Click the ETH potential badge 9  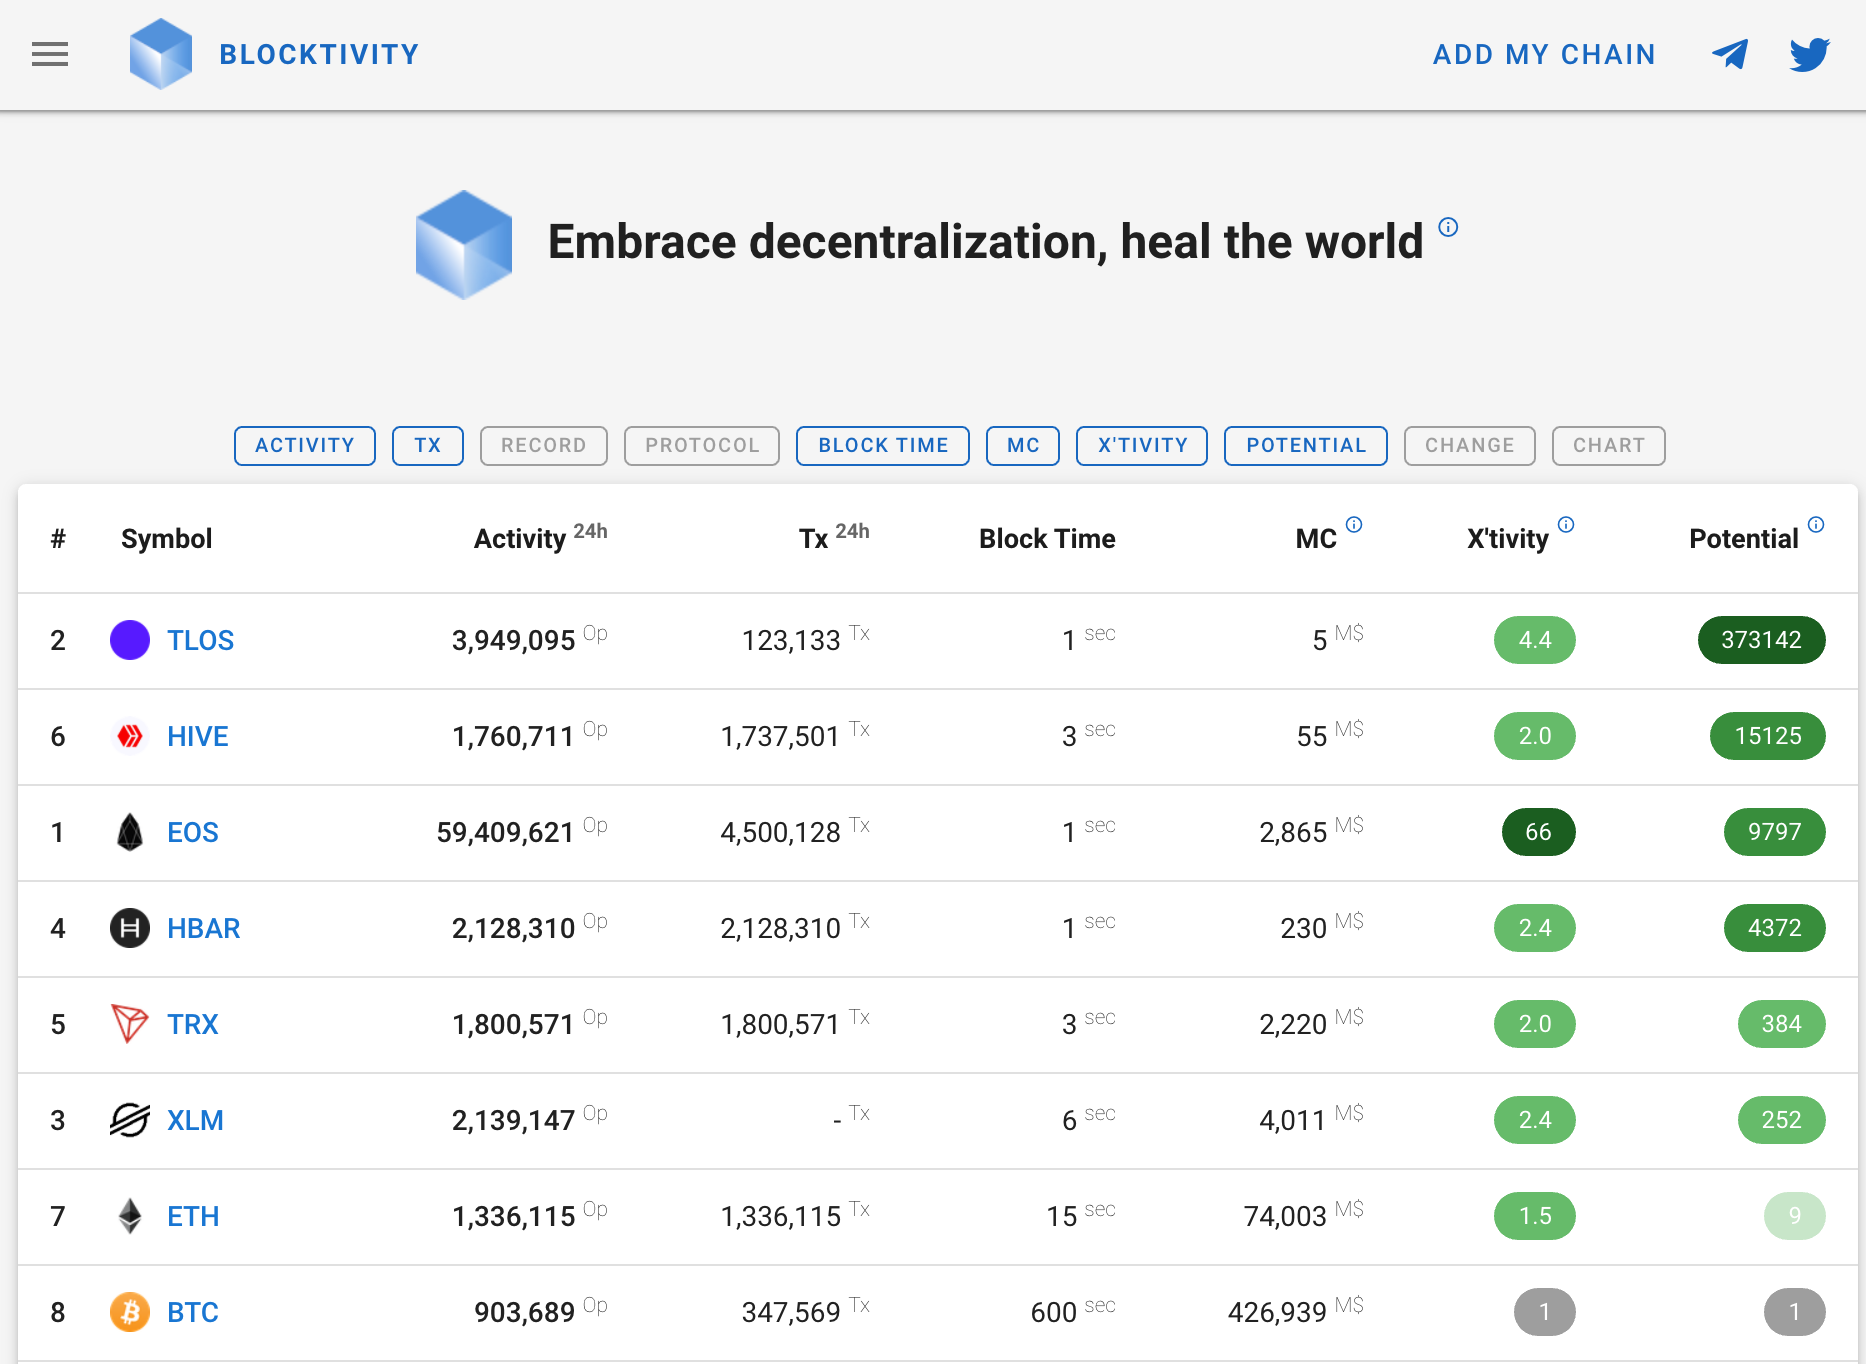click(1795, 1216)
